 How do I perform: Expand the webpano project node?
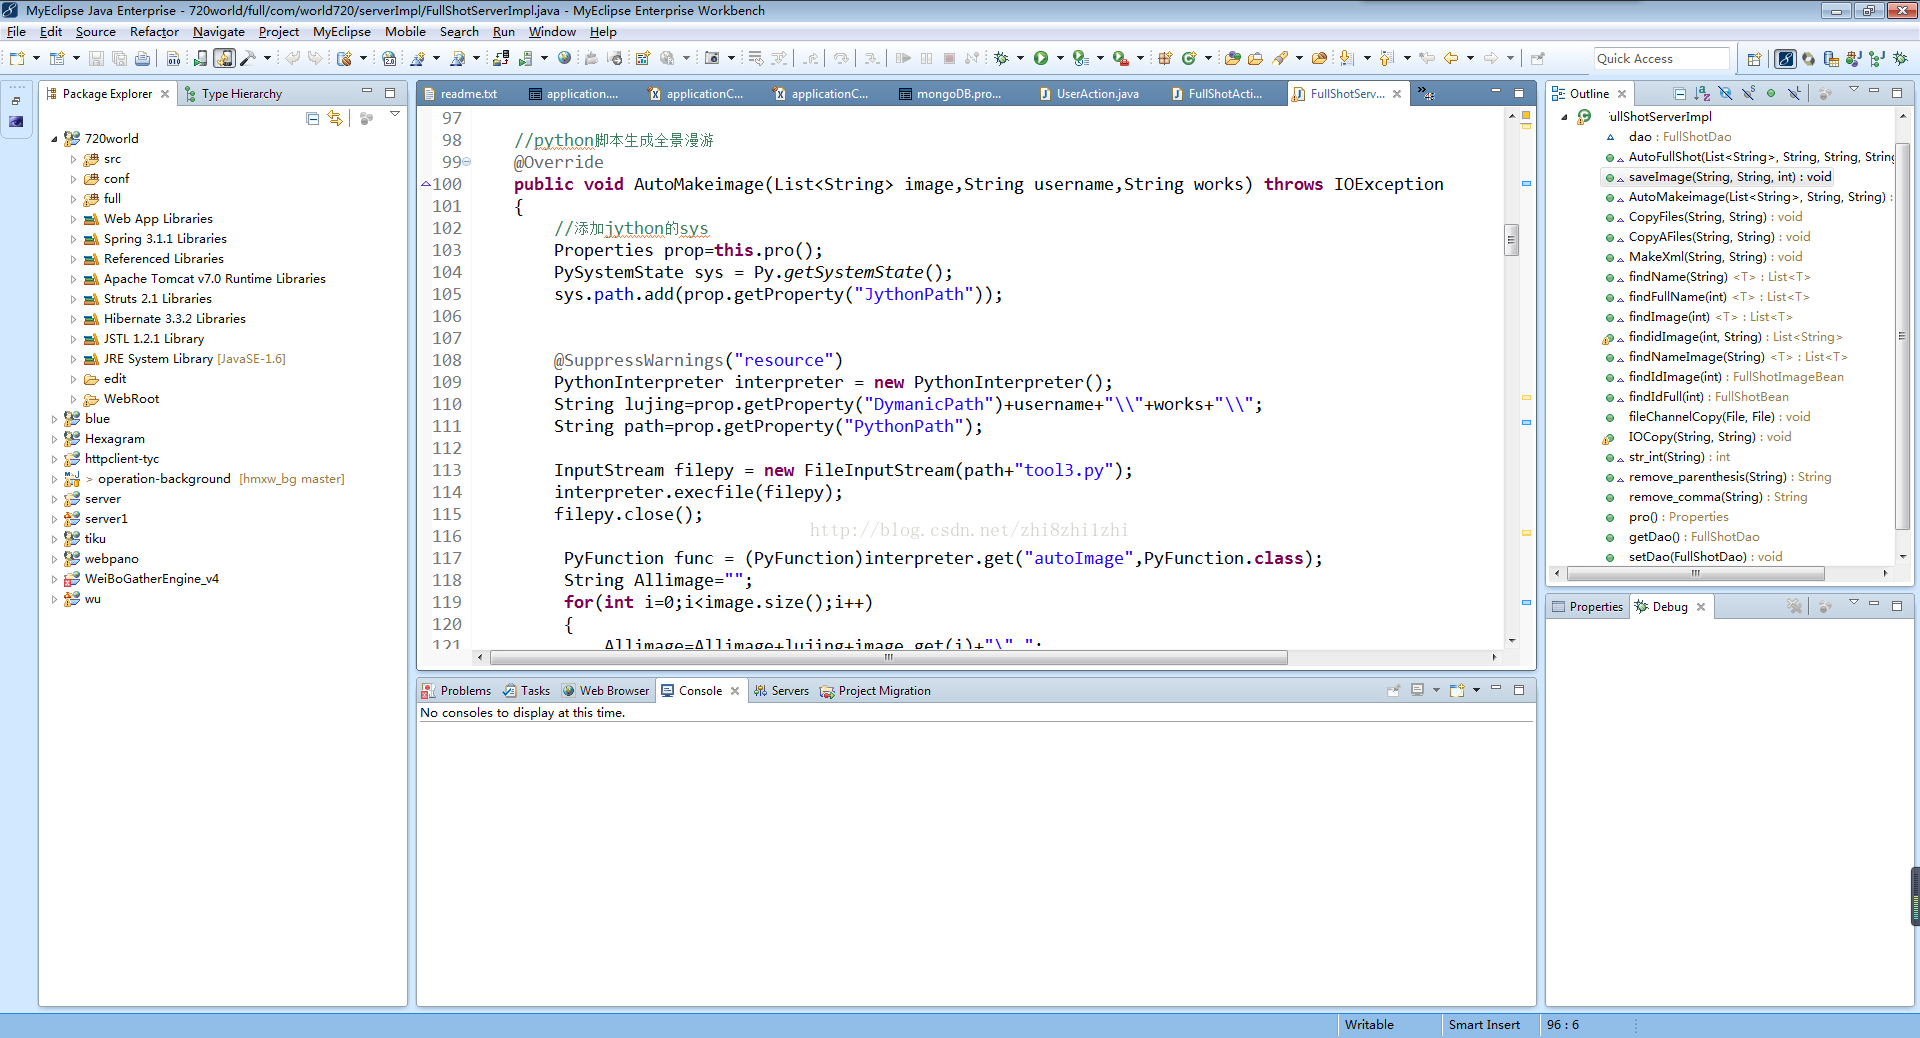(55, 559)
